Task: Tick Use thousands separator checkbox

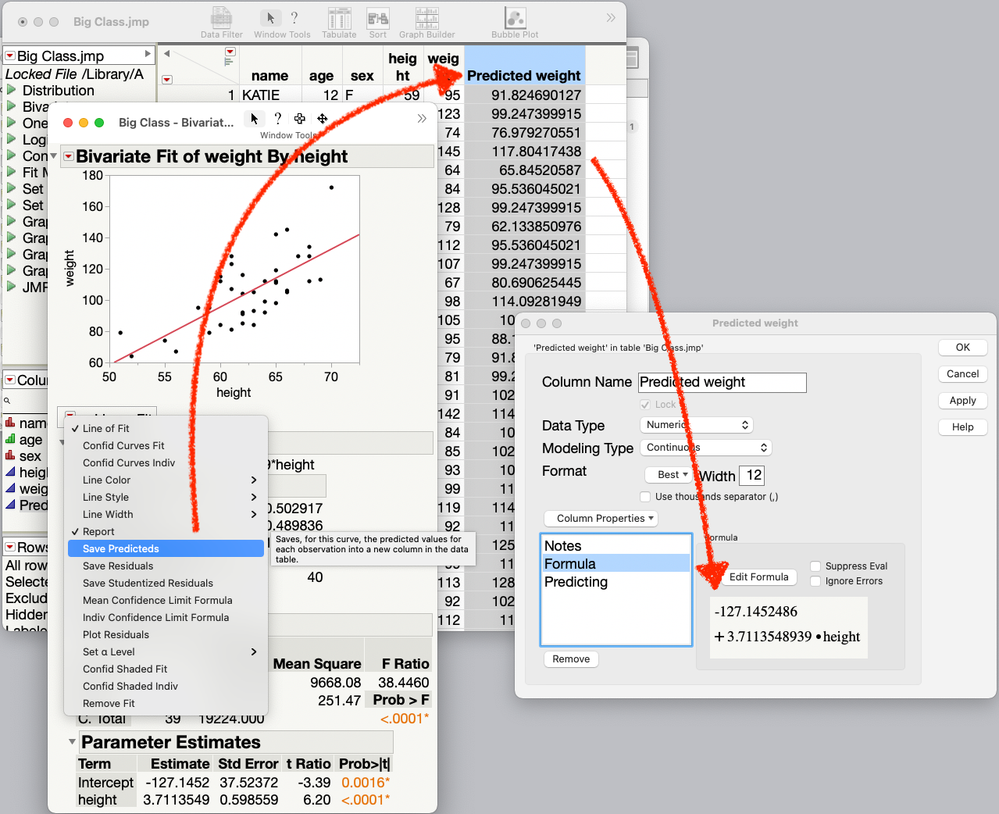Action: coord(645,496)
